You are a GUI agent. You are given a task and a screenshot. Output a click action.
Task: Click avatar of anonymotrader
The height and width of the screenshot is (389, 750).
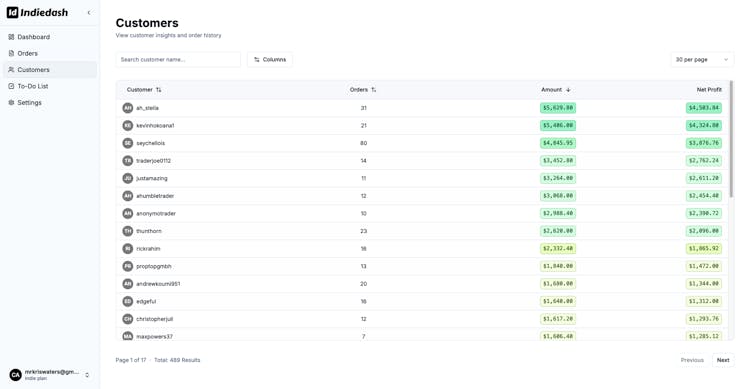pos(128,213)
